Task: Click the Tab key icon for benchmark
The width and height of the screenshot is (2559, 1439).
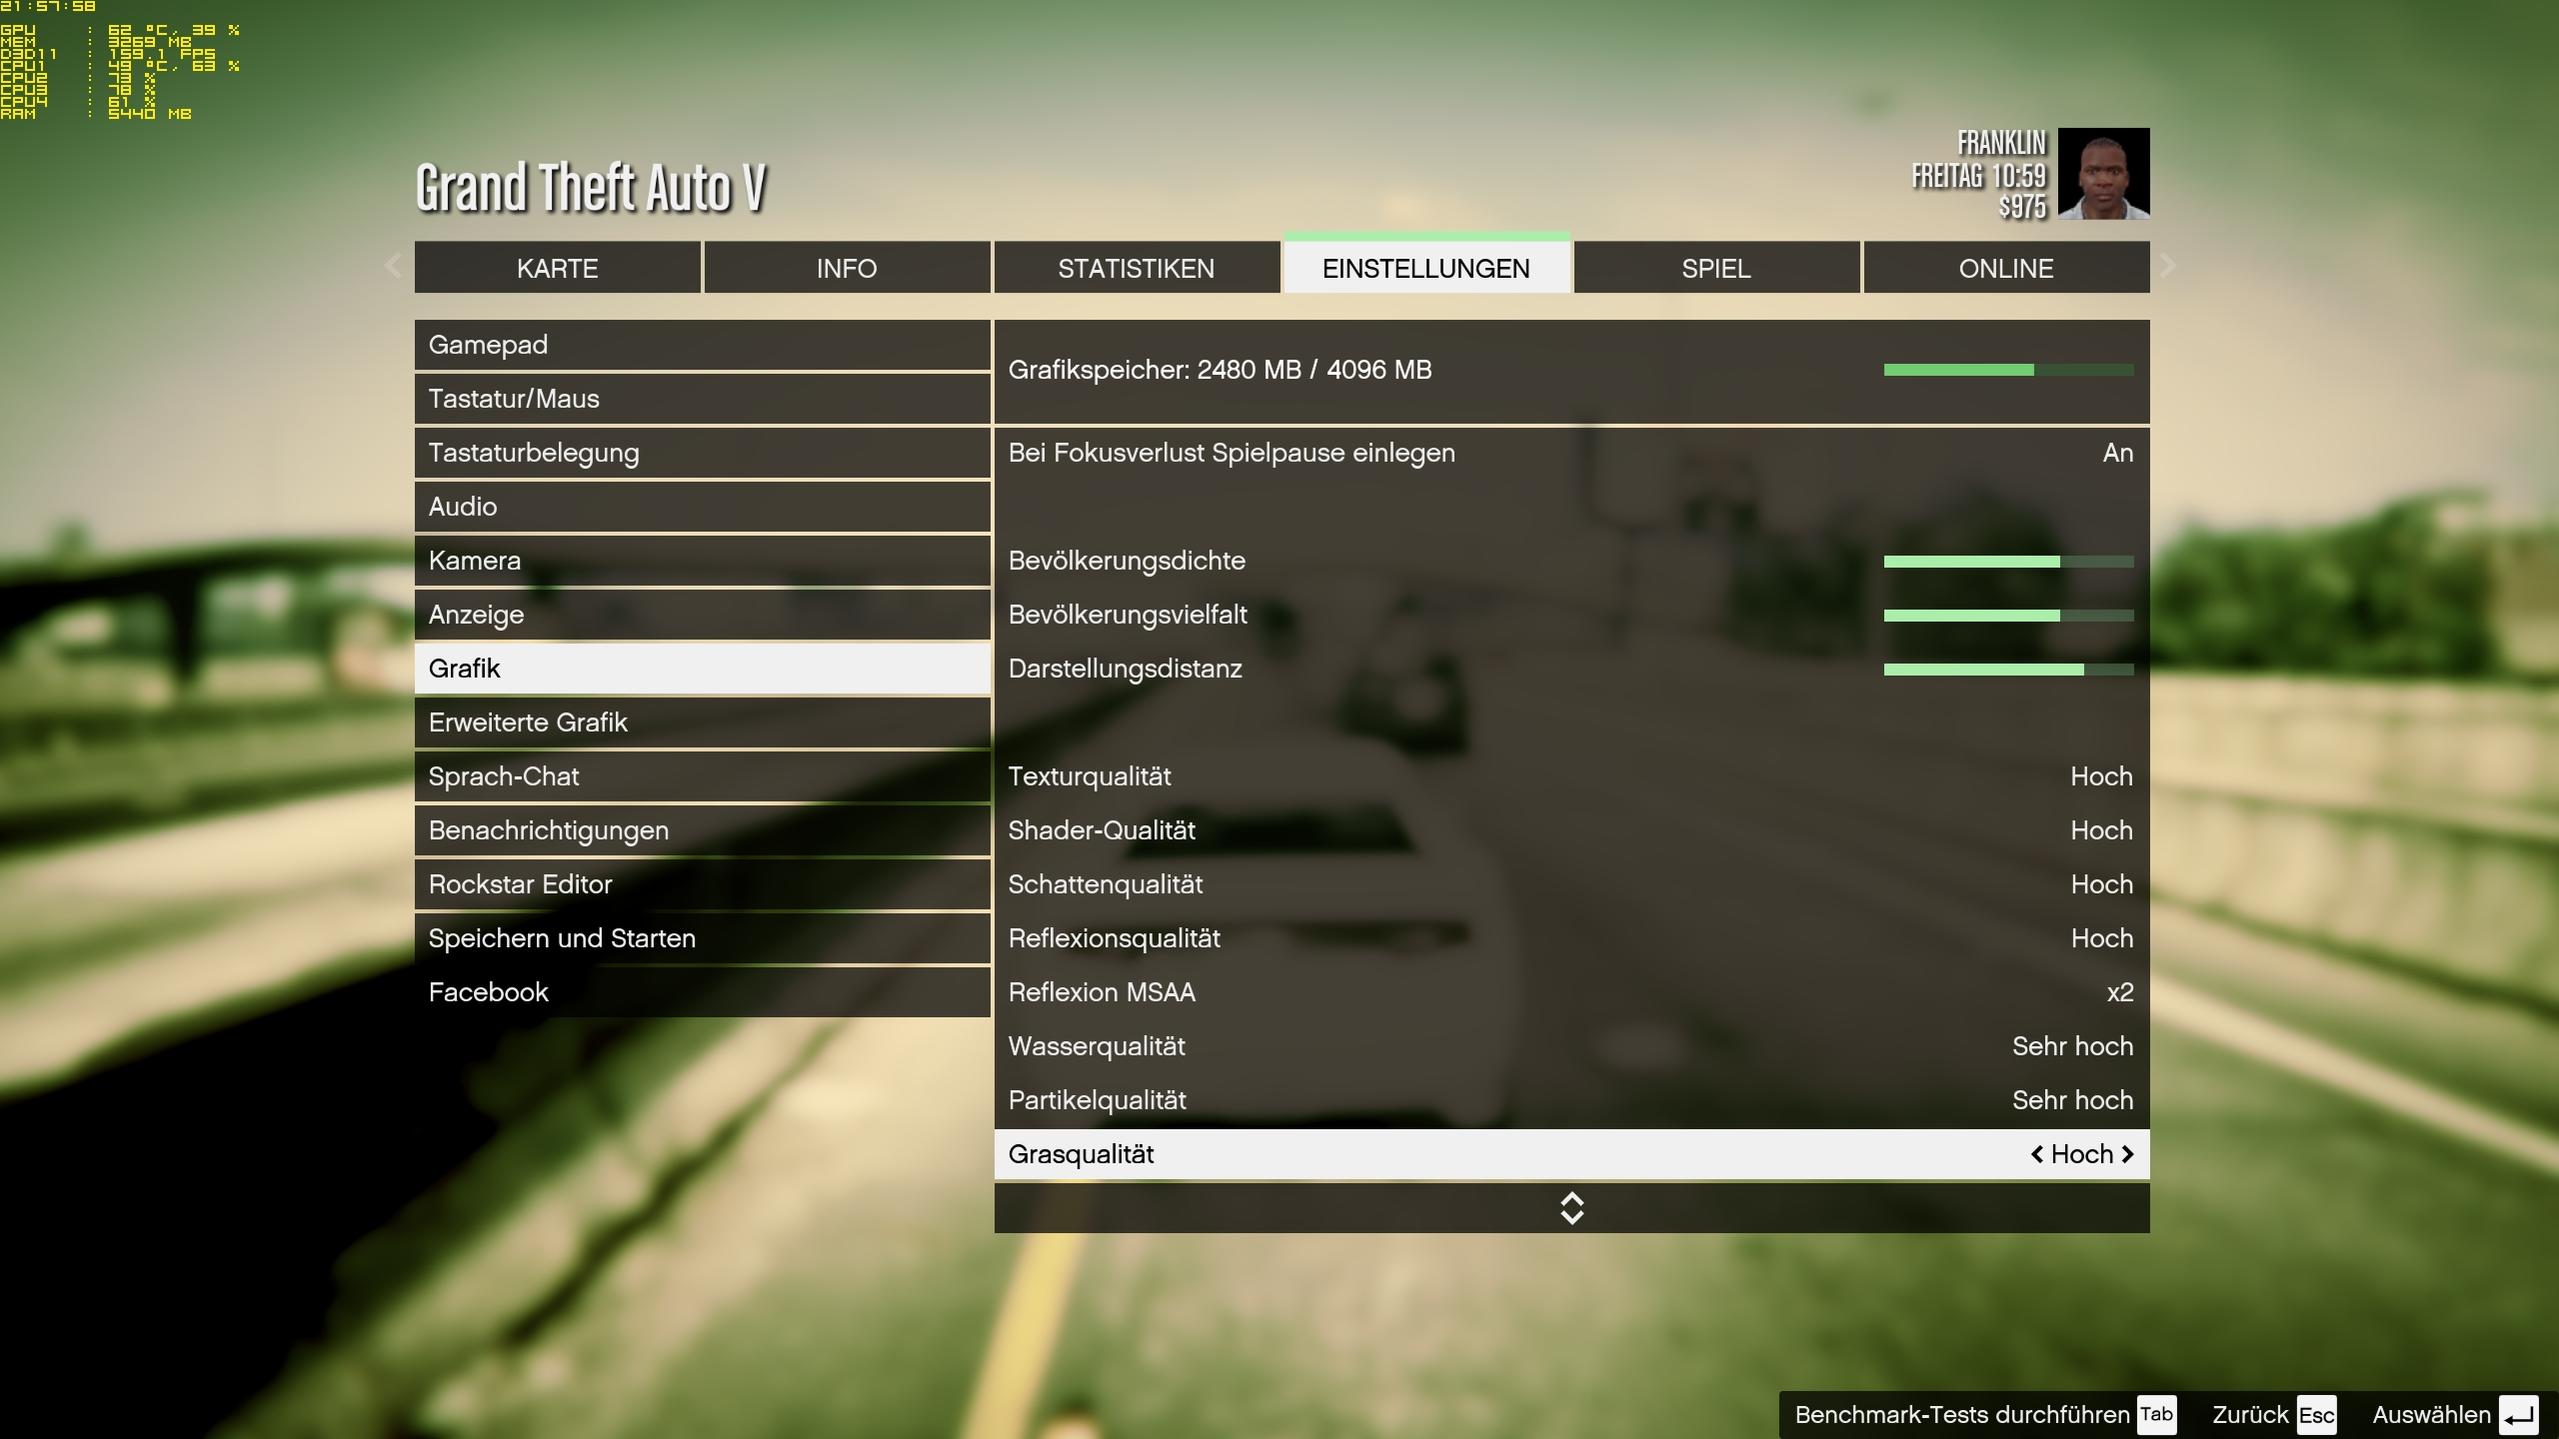Action: pos(2155,1414)
